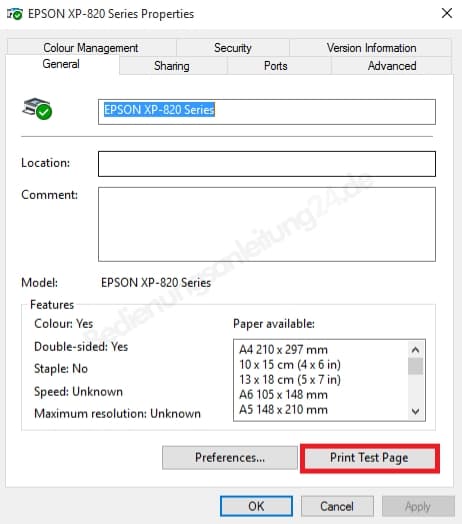Image resolution: width=462 pixels, height=524 pixels.
Task: Click the title bar printer icon
Action: click(x=15, y=14)
